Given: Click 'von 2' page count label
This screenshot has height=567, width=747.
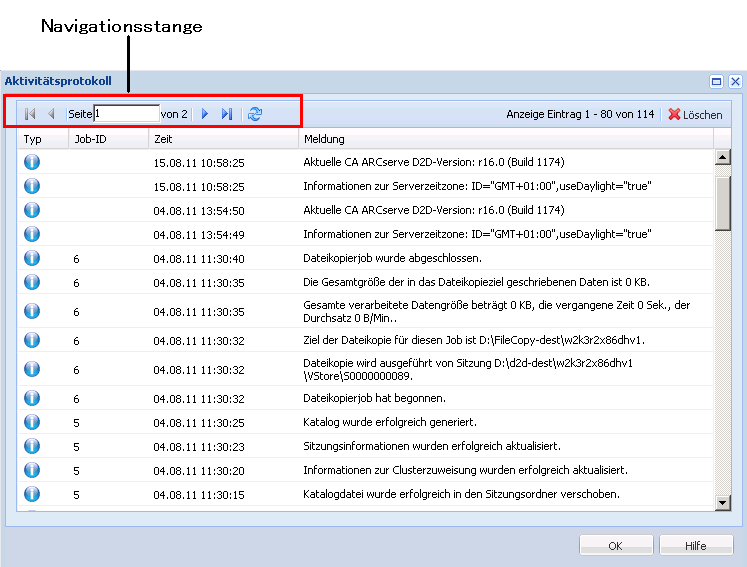Looking at the screenshot, I should (174, 114).
